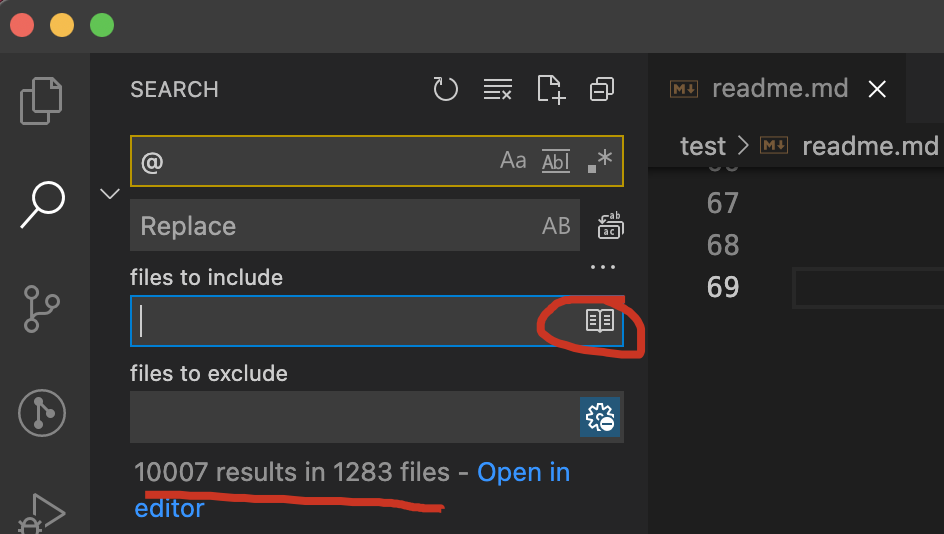Collapse the replace field chevron
The image size is (944, 534).
coord(110,194)
